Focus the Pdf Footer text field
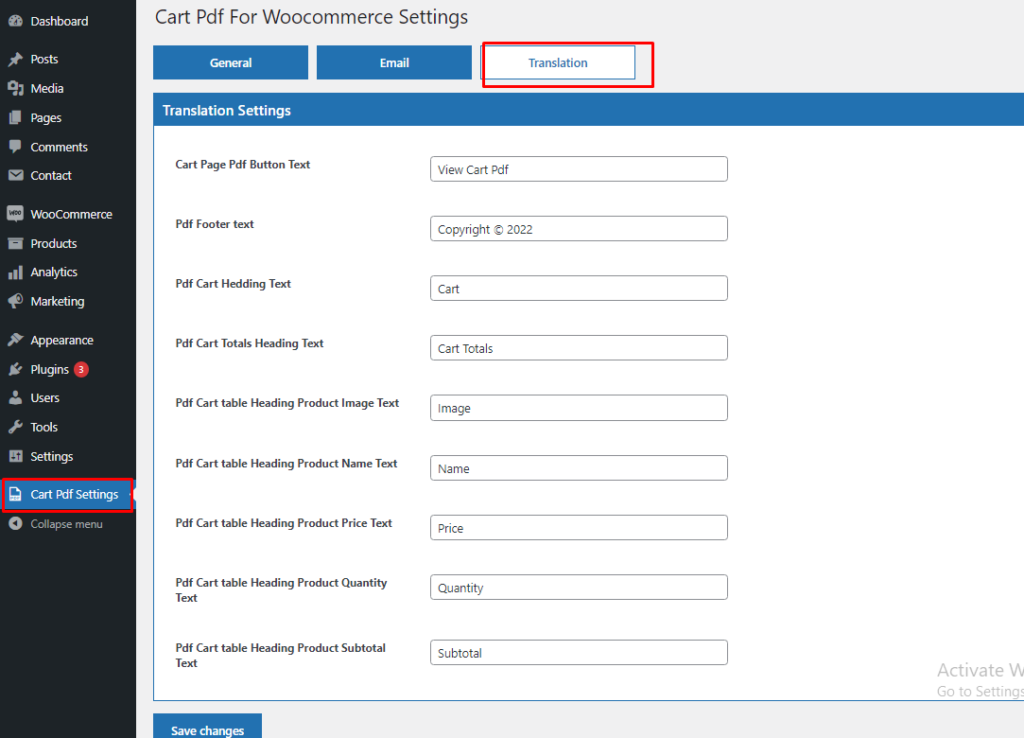Screen dimensions: 1024x738 pos(579,229)
